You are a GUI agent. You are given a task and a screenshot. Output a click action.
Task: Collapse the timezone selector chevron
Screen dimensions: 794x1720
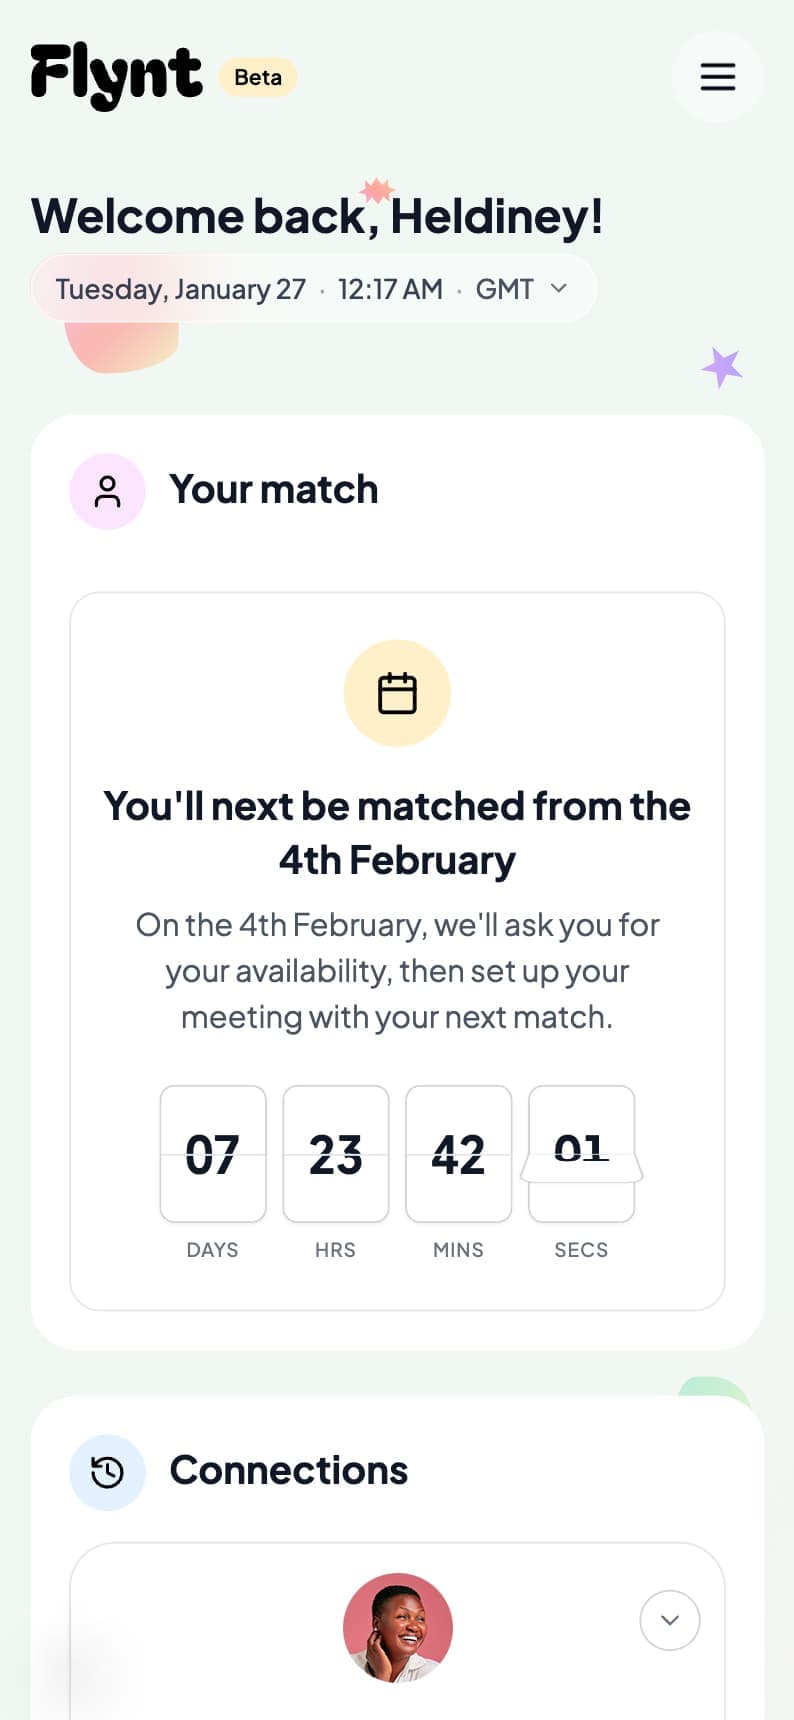click(558, 289)
